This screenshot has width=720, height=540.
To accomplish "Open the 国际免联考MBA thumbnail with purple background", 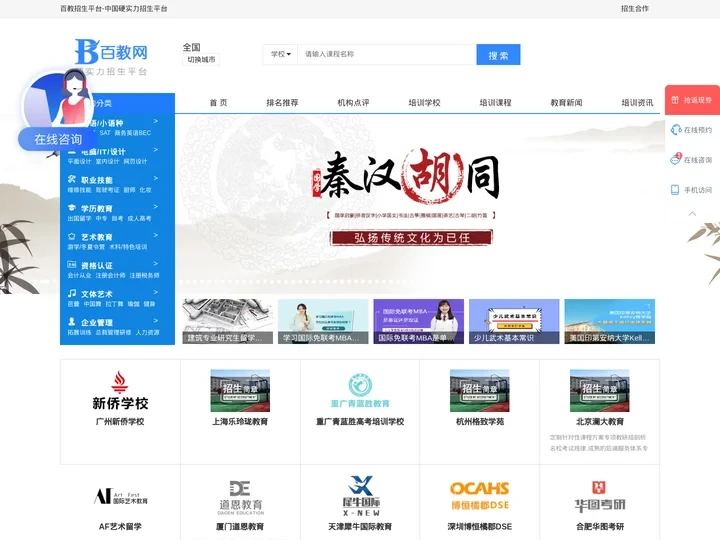I will (x=419, y=321).
